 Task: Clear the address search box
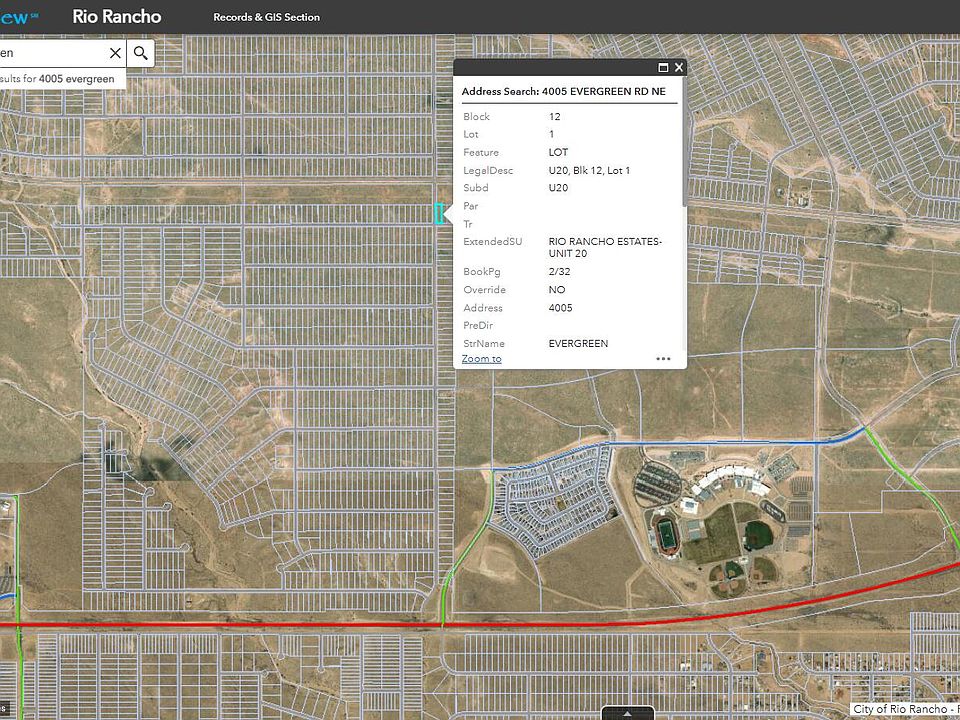coord(115,53)
